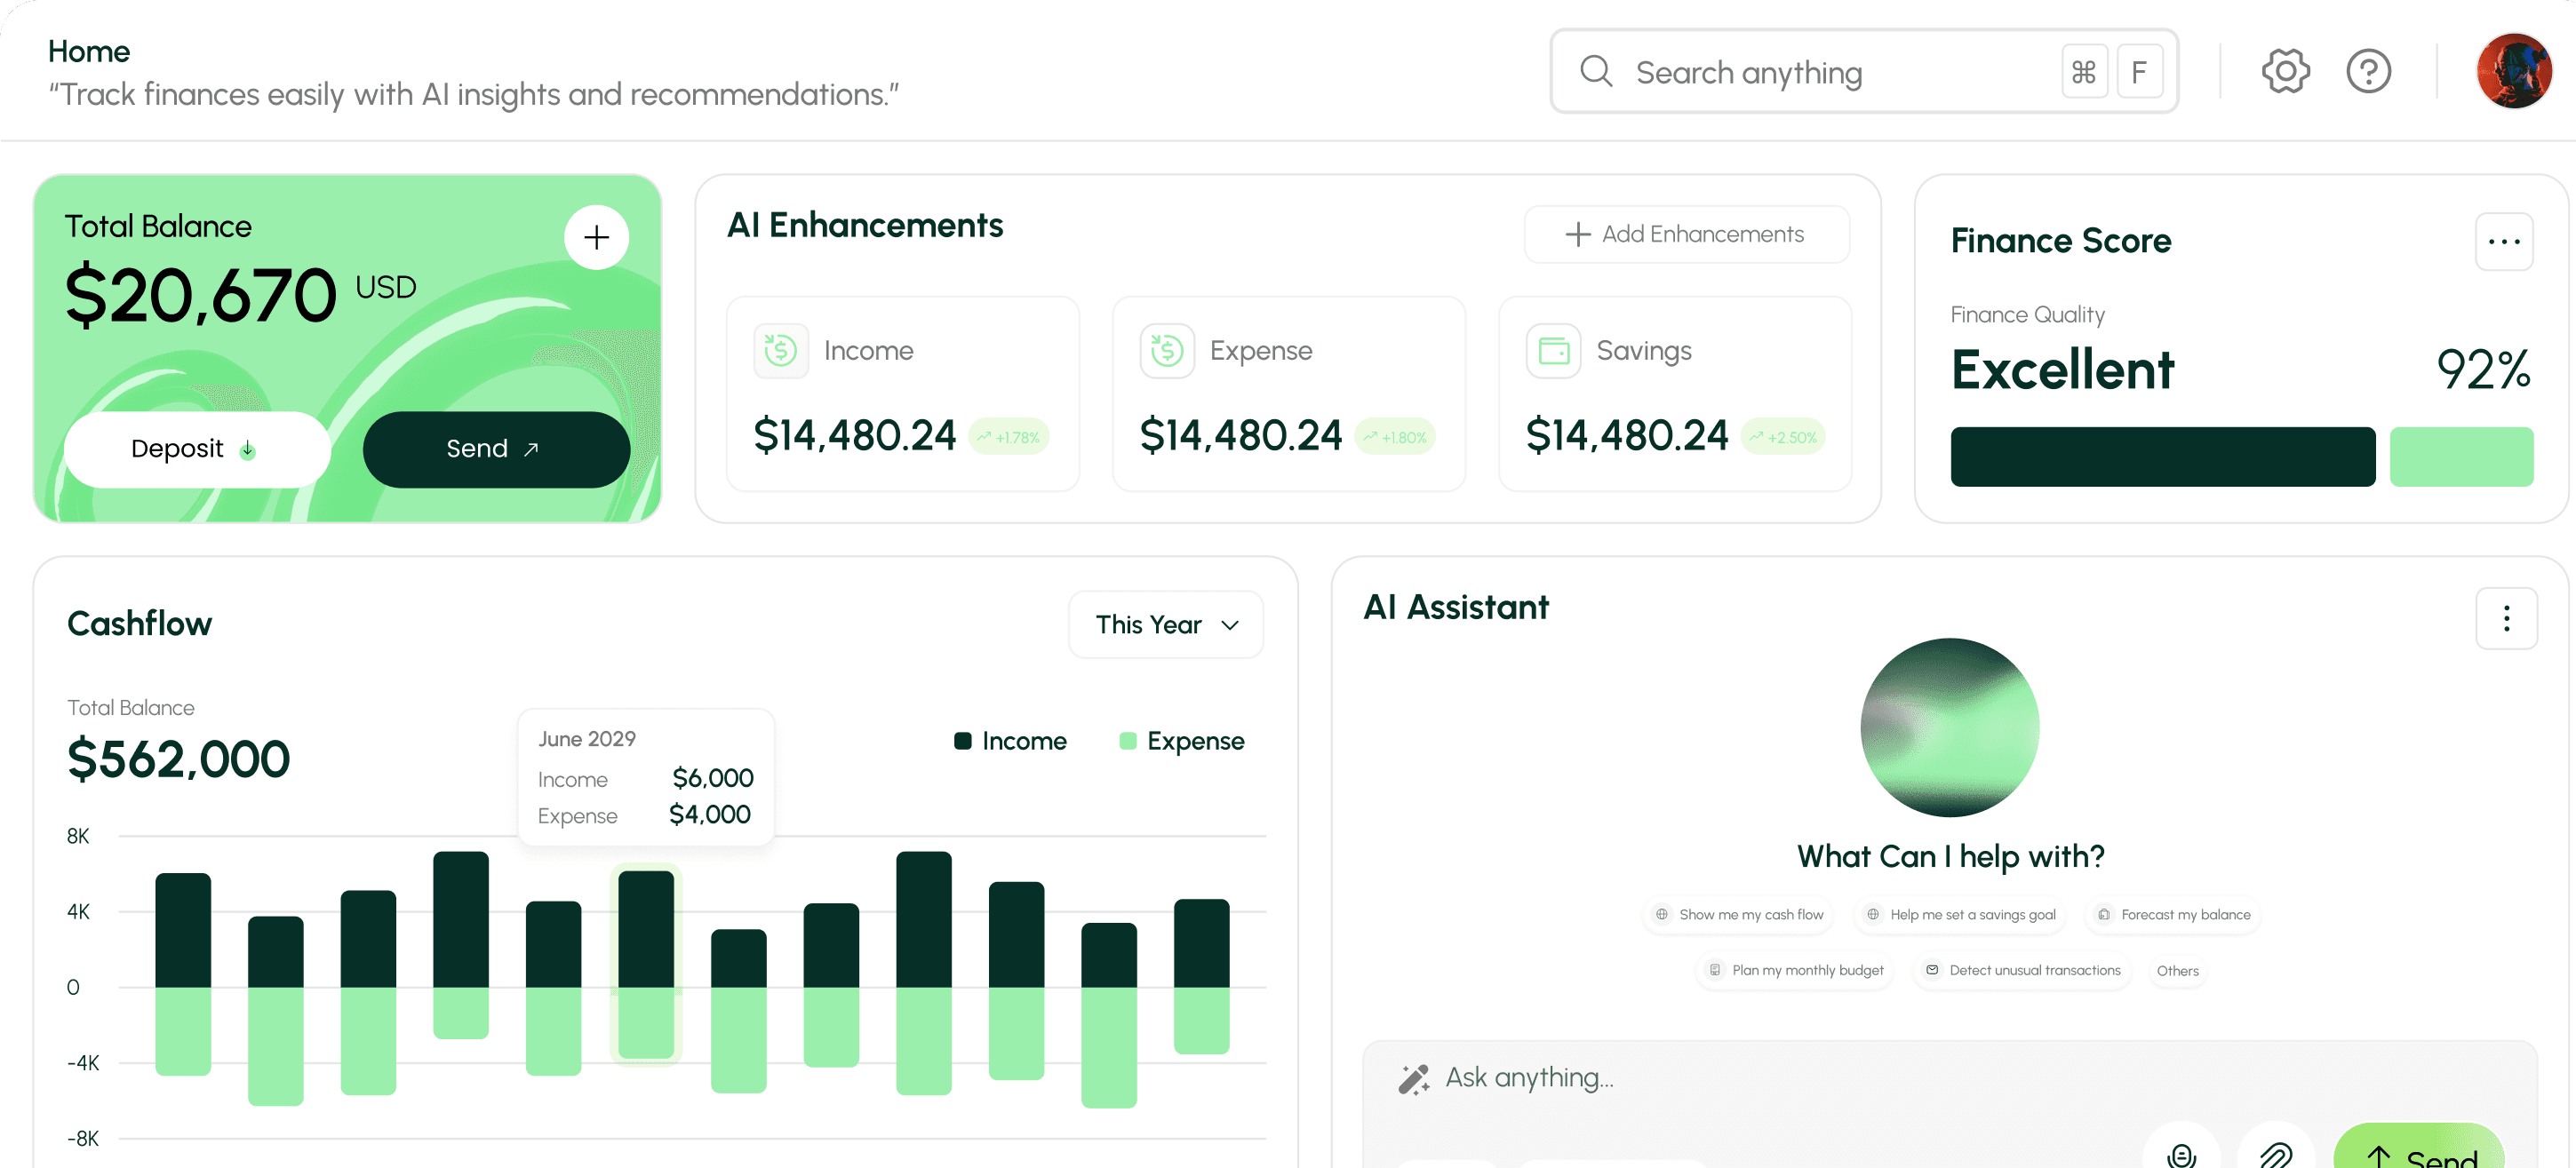This screenshot has height=1168, width=2576.
Task: Click the help question mark icon
Action: [2368, 70]
